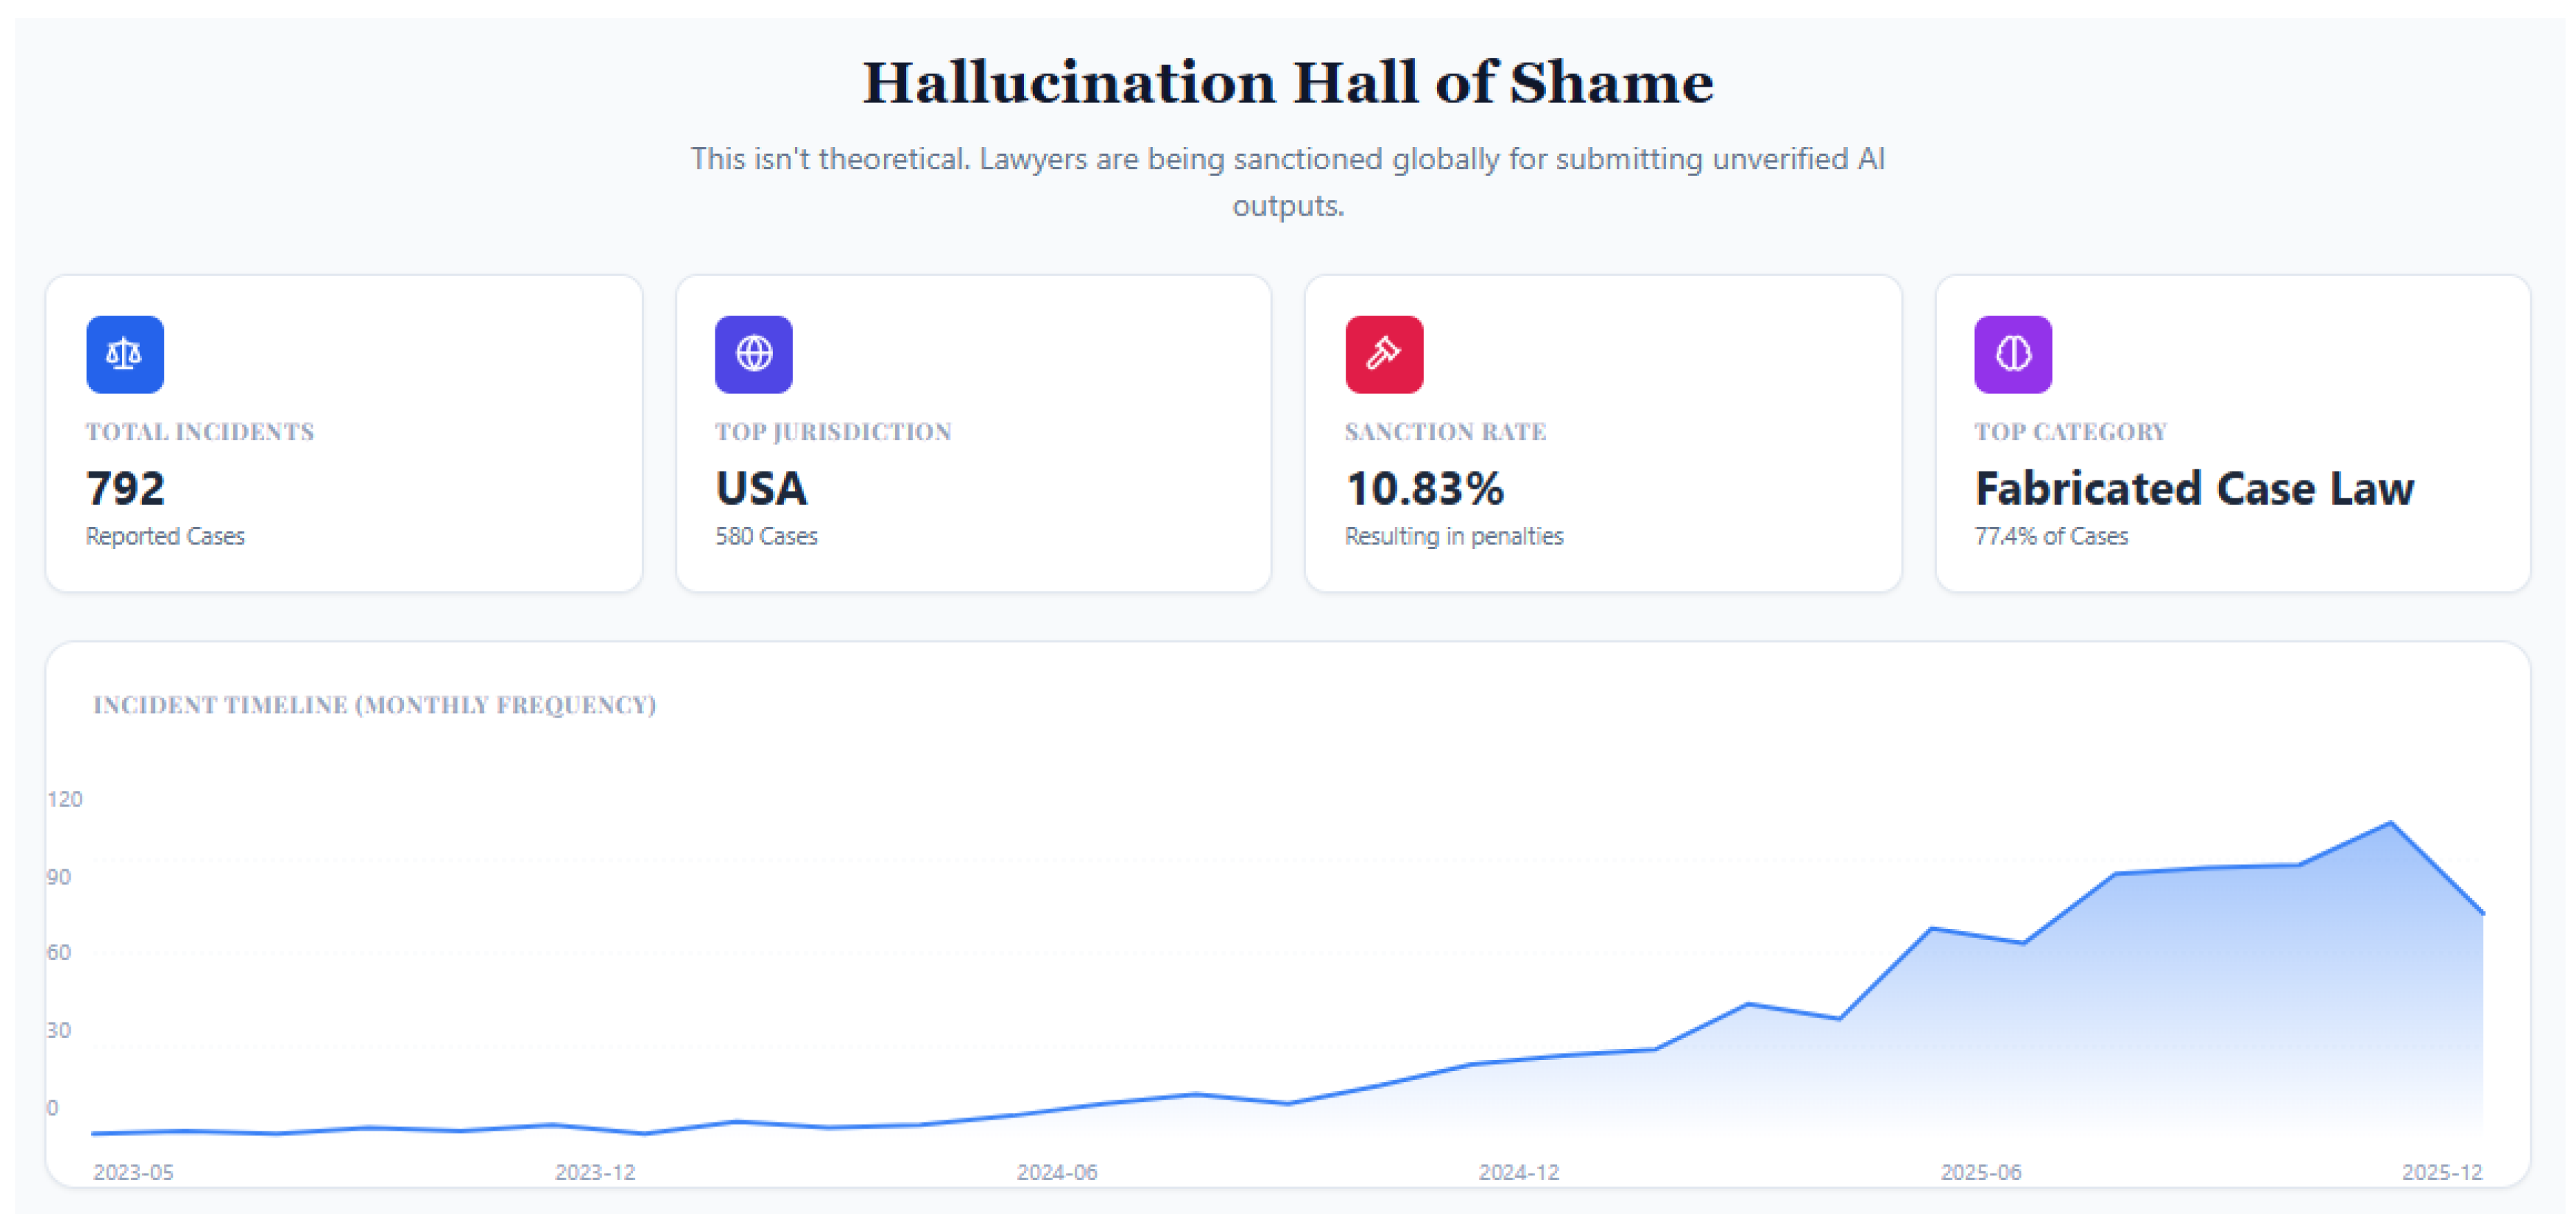Select the 2023-05 x-axis label
This screenshot has height=1225, width=2576.
[x=133, y=1172]
